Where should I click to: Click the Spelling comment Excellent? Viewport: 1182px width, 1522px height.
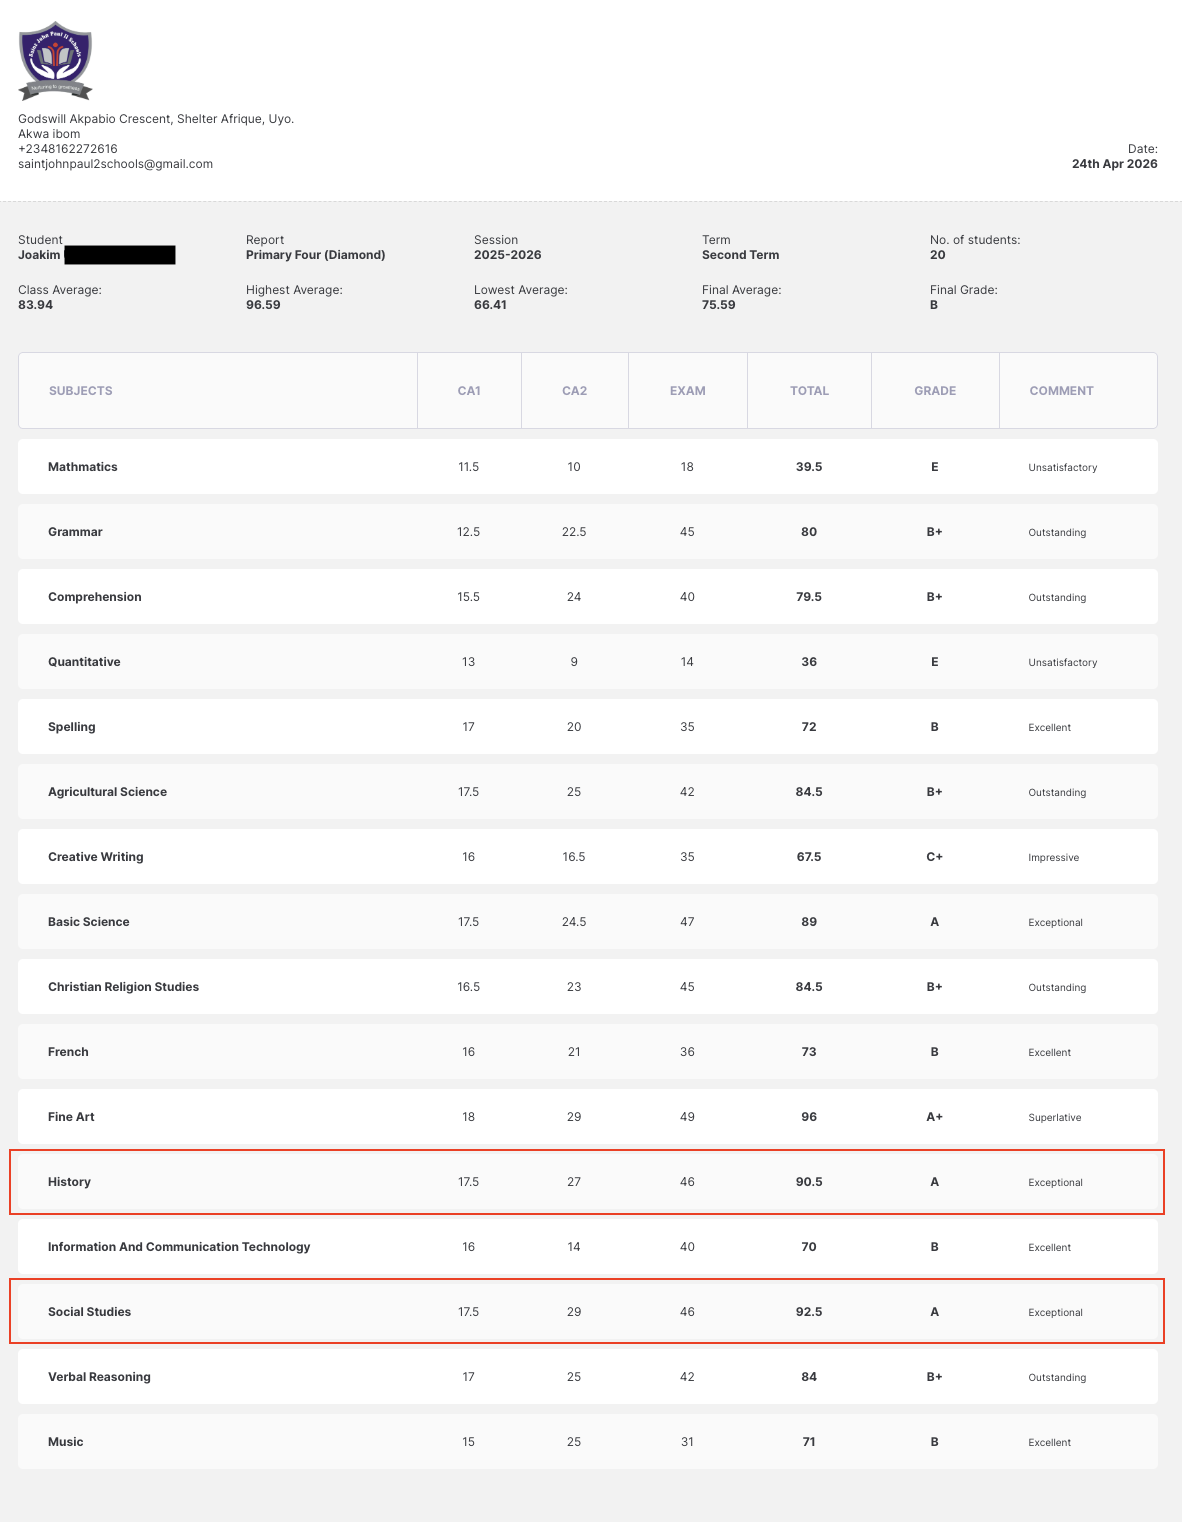click(1050, 728)
